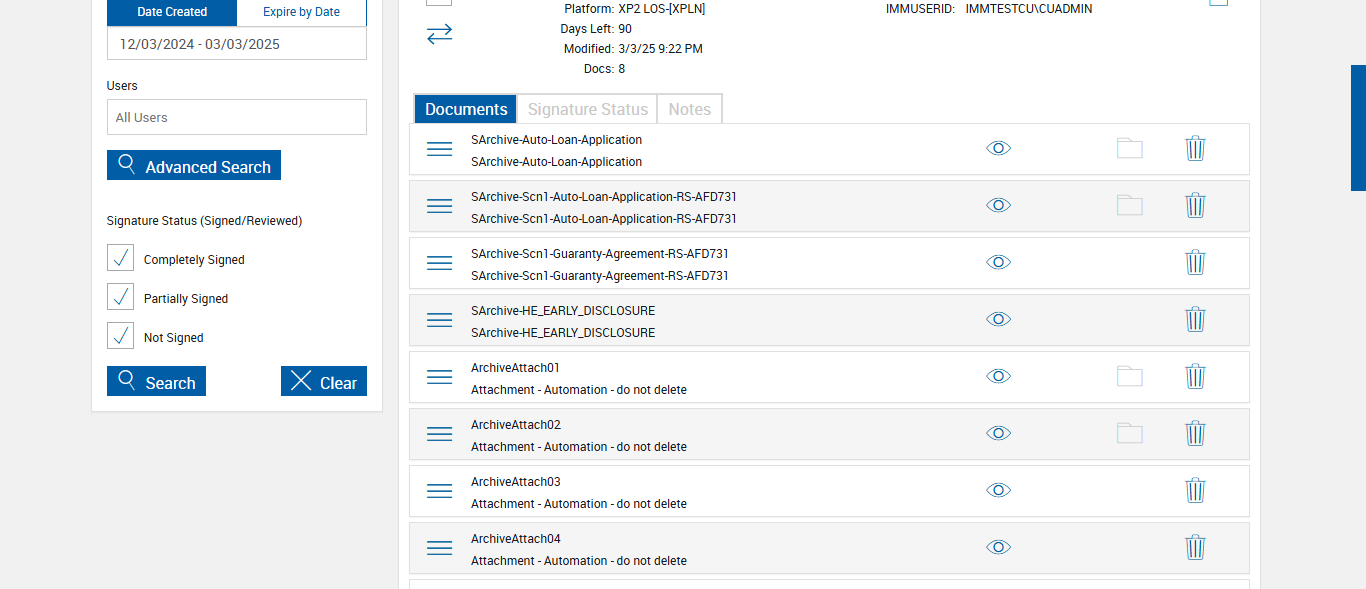This screenshot has height=589, width=1366.
Task: View SArchive-Scn1-Guaranty-Agreement-RS-AFD731 with eye icon
Action: (x=998, y=262)
